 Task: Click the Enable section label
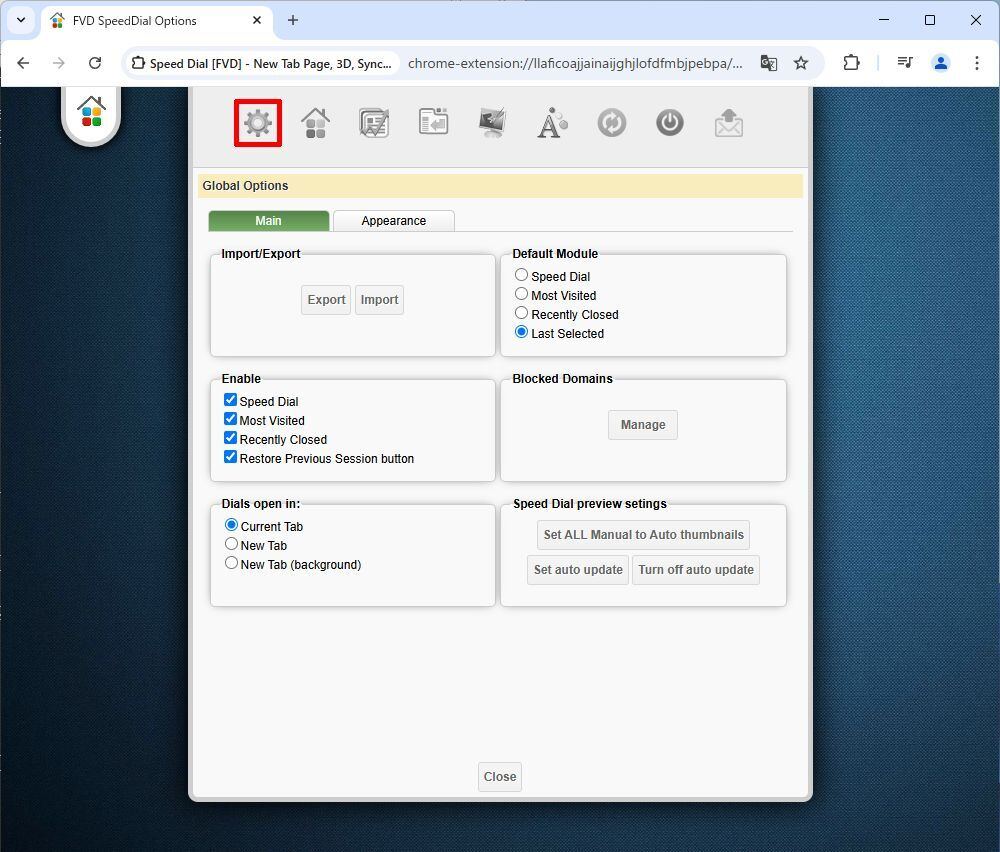pos(241,379)
